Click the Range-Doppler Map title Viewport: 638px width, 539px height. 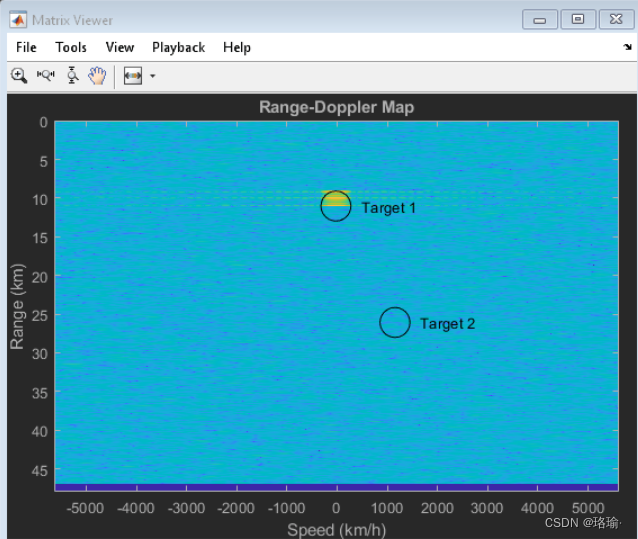pyautogui.click(x=336, y=107)
